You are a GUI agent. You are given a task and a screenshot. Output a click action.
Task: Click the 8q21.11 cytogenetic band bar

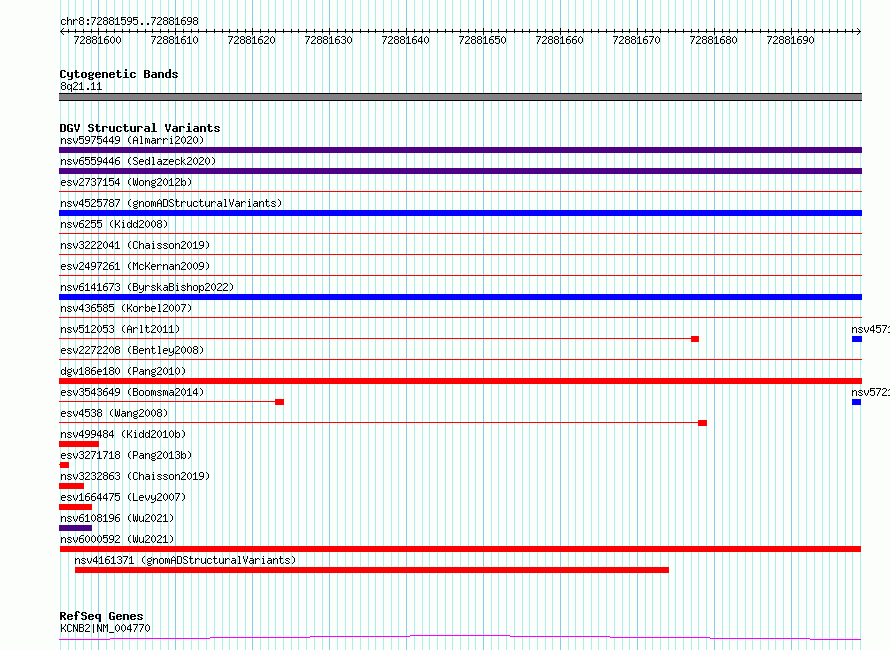tap(460, 97)
